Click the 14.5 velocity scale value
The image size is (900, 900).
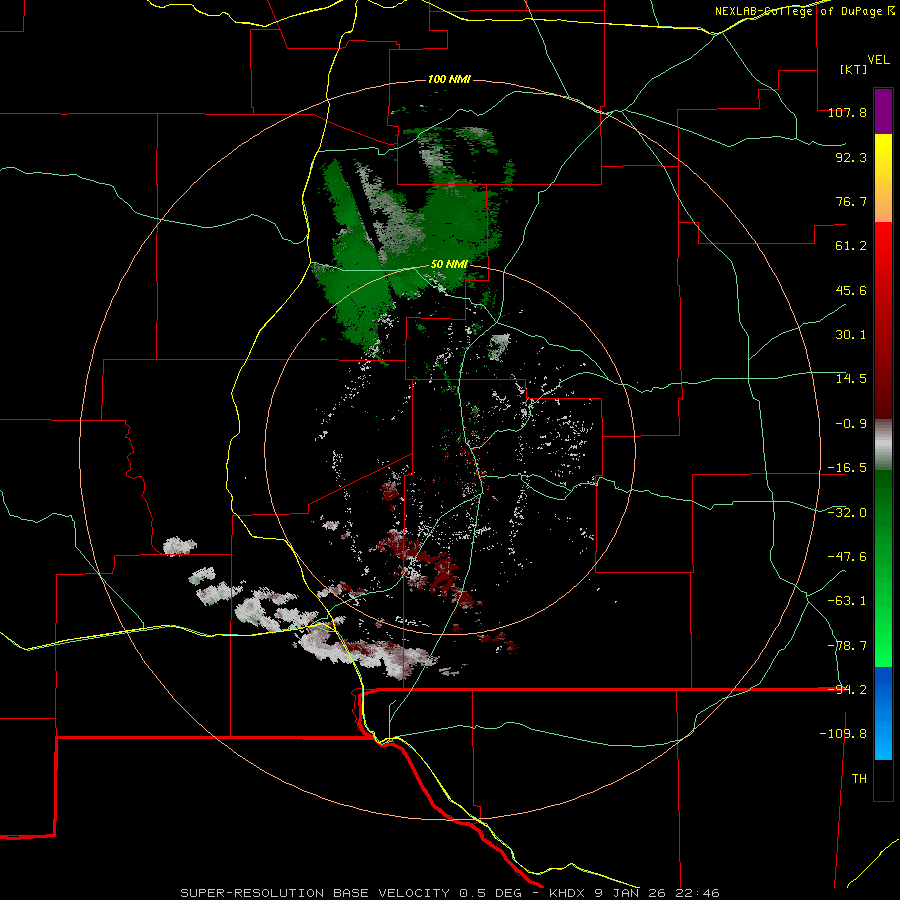coord(851,379)
